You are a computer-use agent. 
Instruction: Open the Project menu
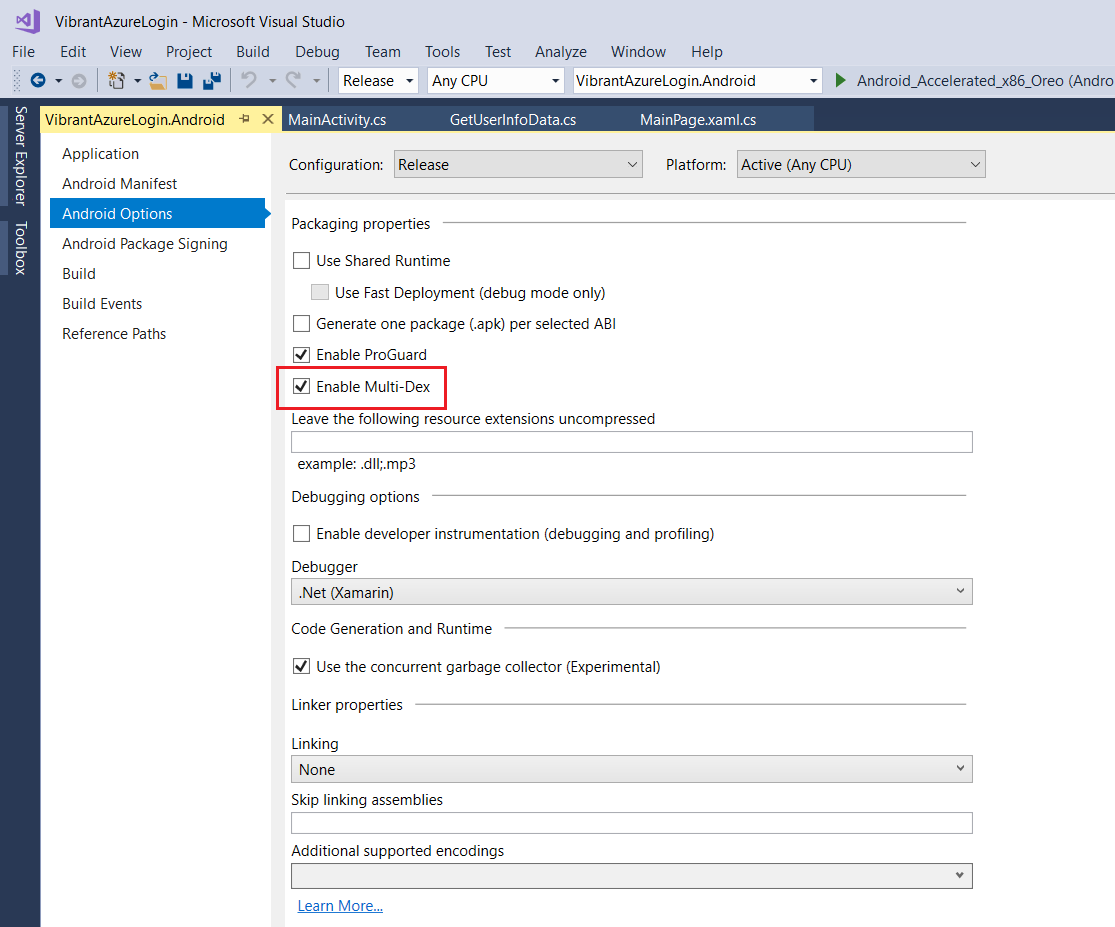pos(188,52)
